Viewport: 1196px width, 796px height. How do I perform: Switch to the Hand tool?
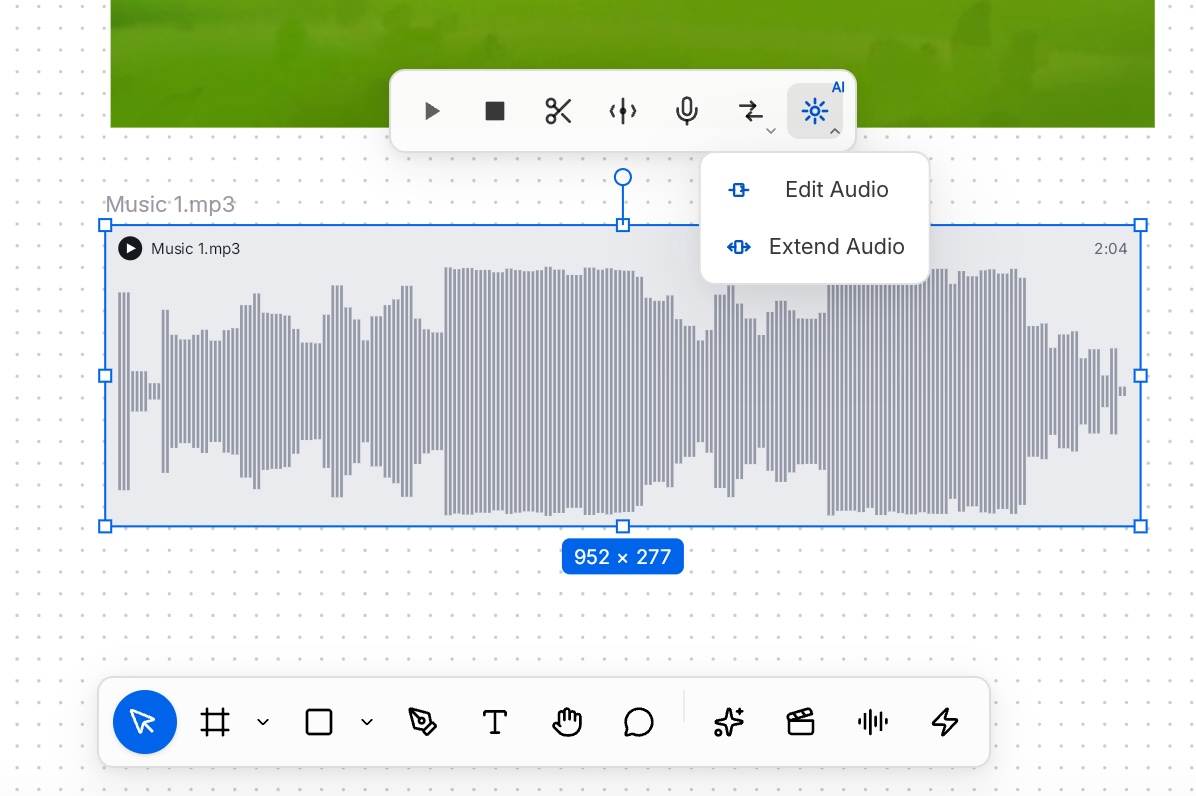click(x=567, y=721)
